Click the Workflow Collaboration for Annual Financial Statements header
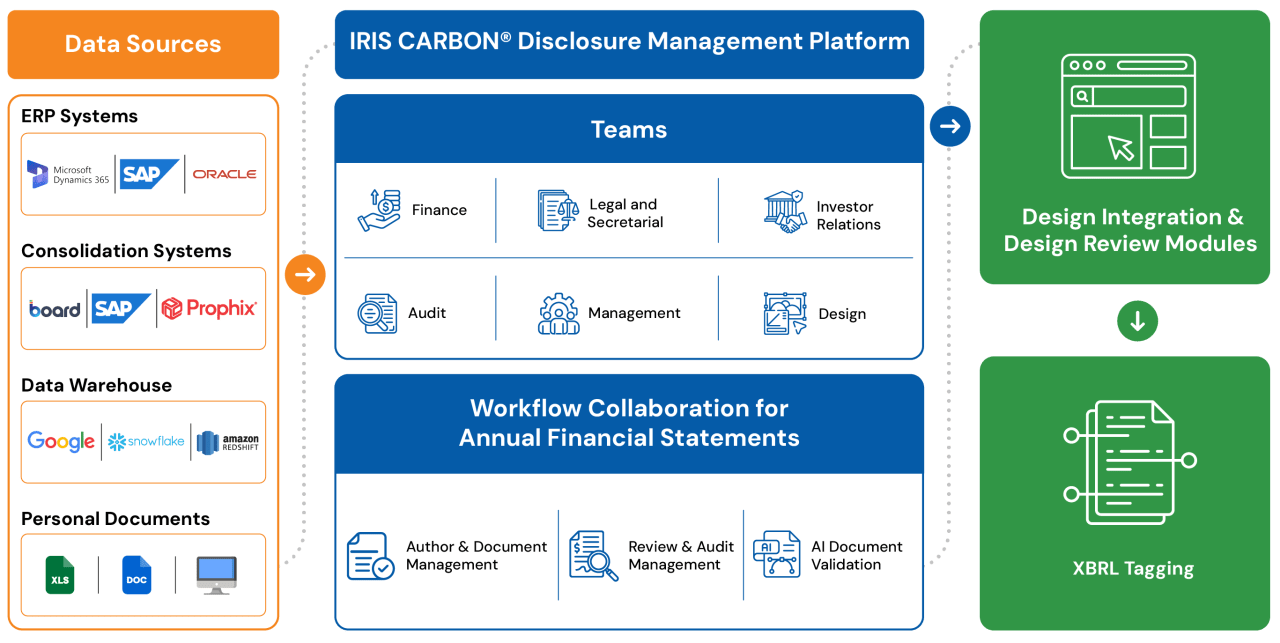1280x643 pixels. click(629, 423)
